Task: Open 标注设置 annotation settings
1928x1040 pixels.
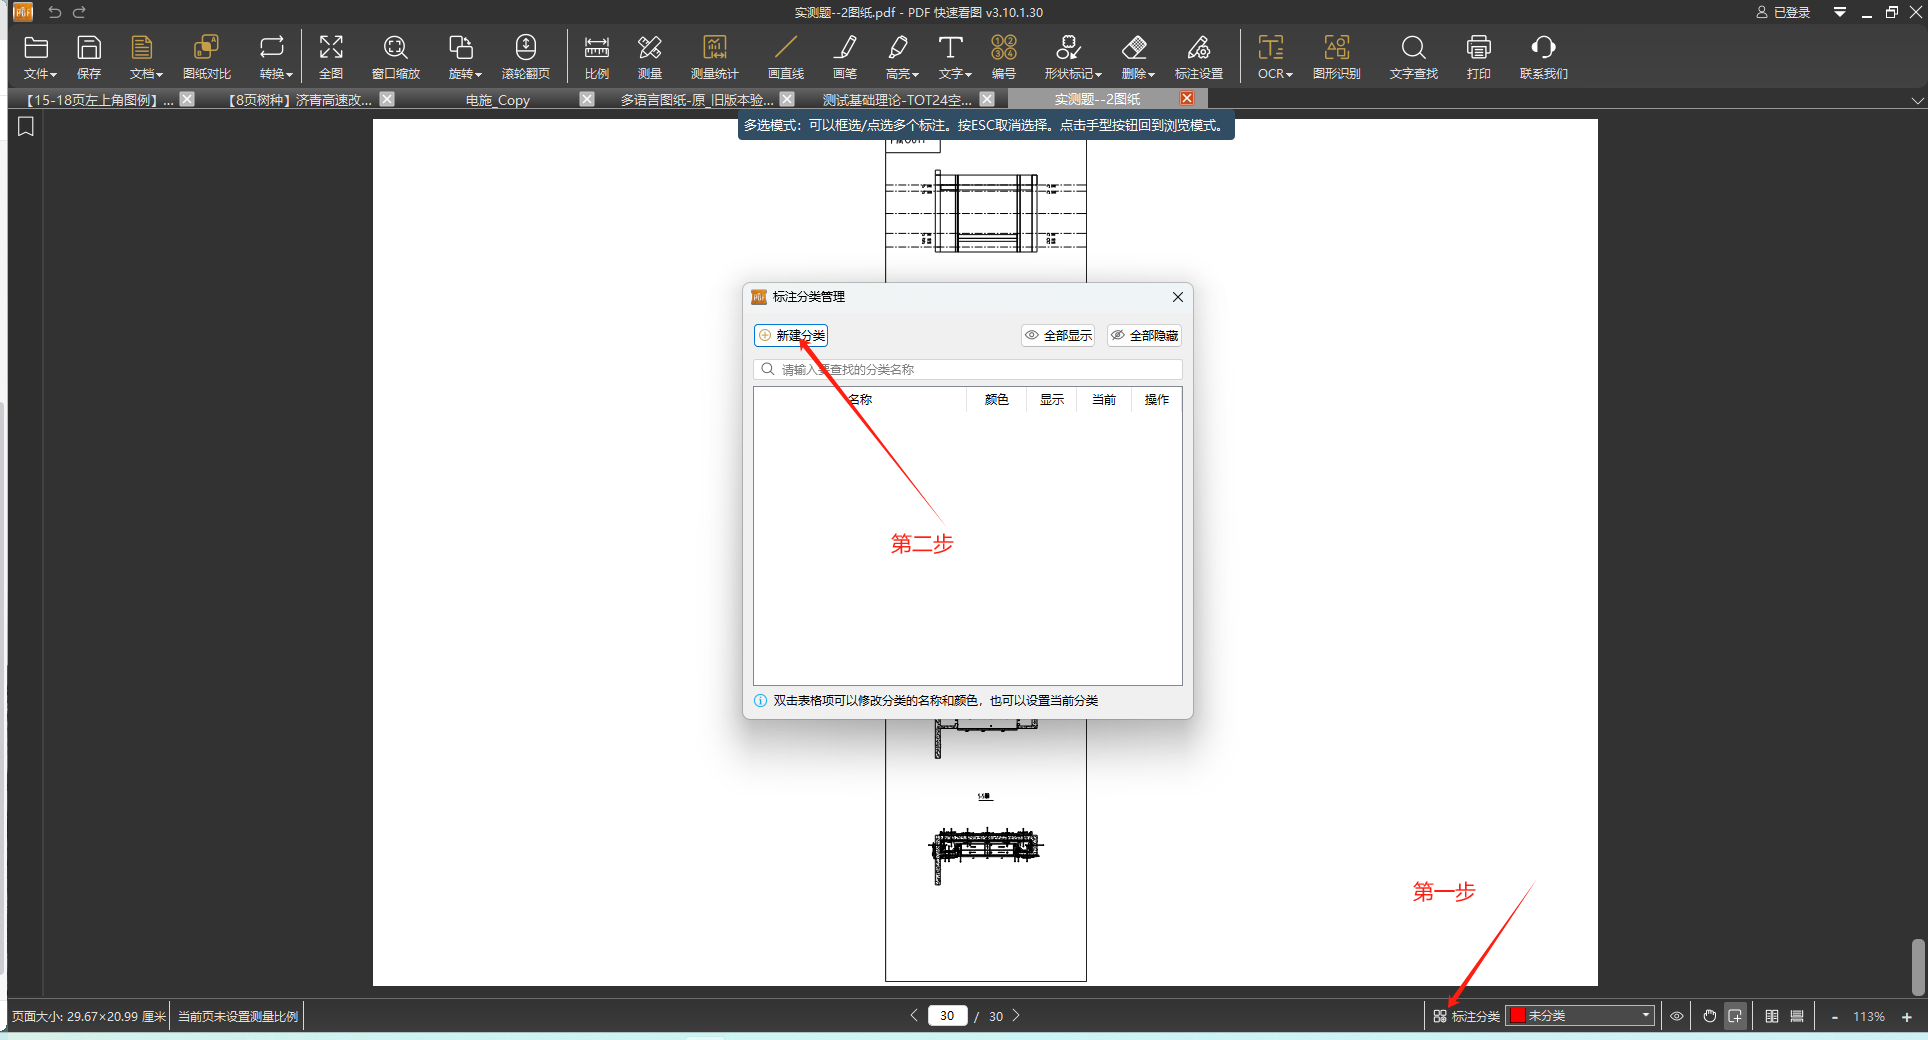Action: pyautogui.click(x=1199, y=57)
